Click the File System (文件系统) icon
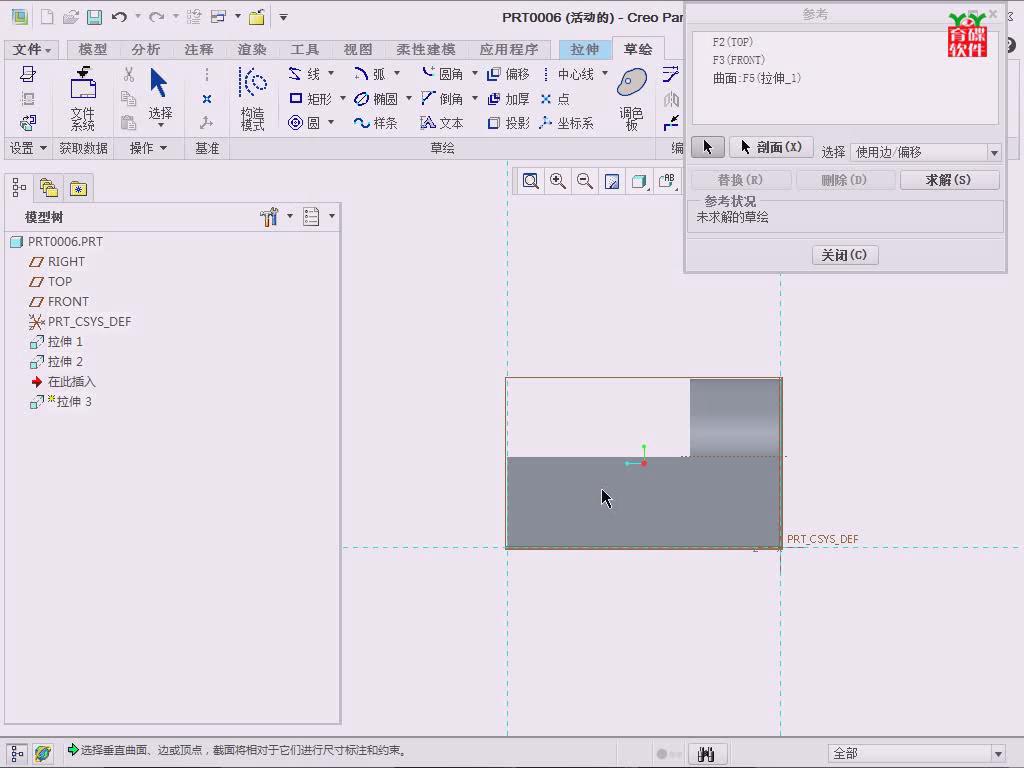 [83, 98]
